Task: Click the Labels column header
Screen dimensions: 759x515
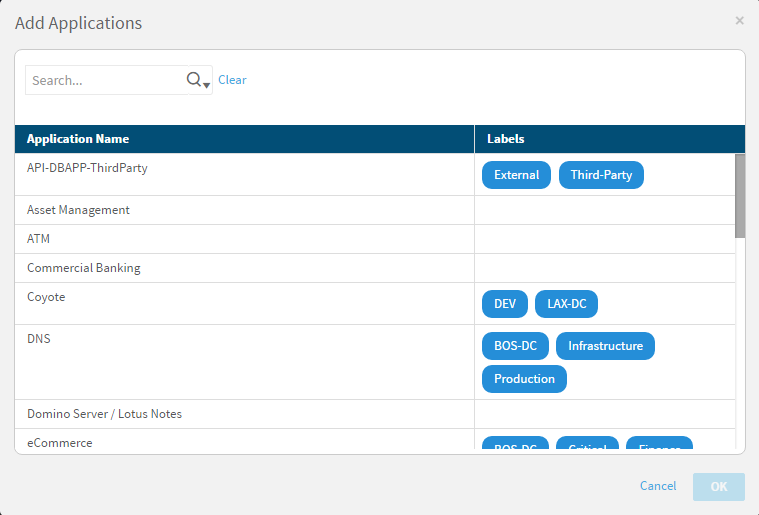Action: point(506,139)
